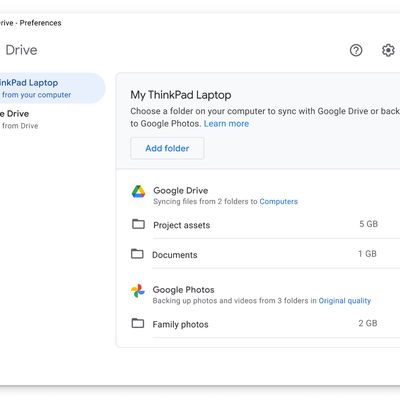This screenshot has height=400, width=400.
Task: Click the Drive title in header
Action: 21,50
